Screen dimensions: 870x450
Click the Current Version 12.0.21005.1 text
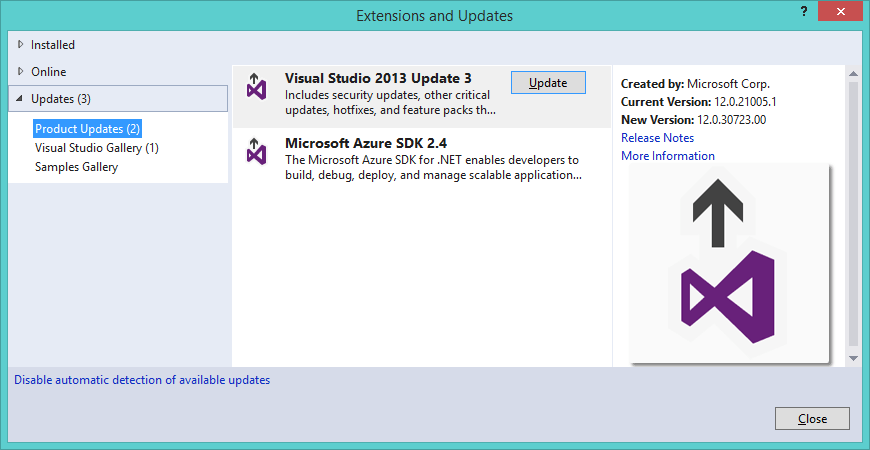tap(699, 102)
